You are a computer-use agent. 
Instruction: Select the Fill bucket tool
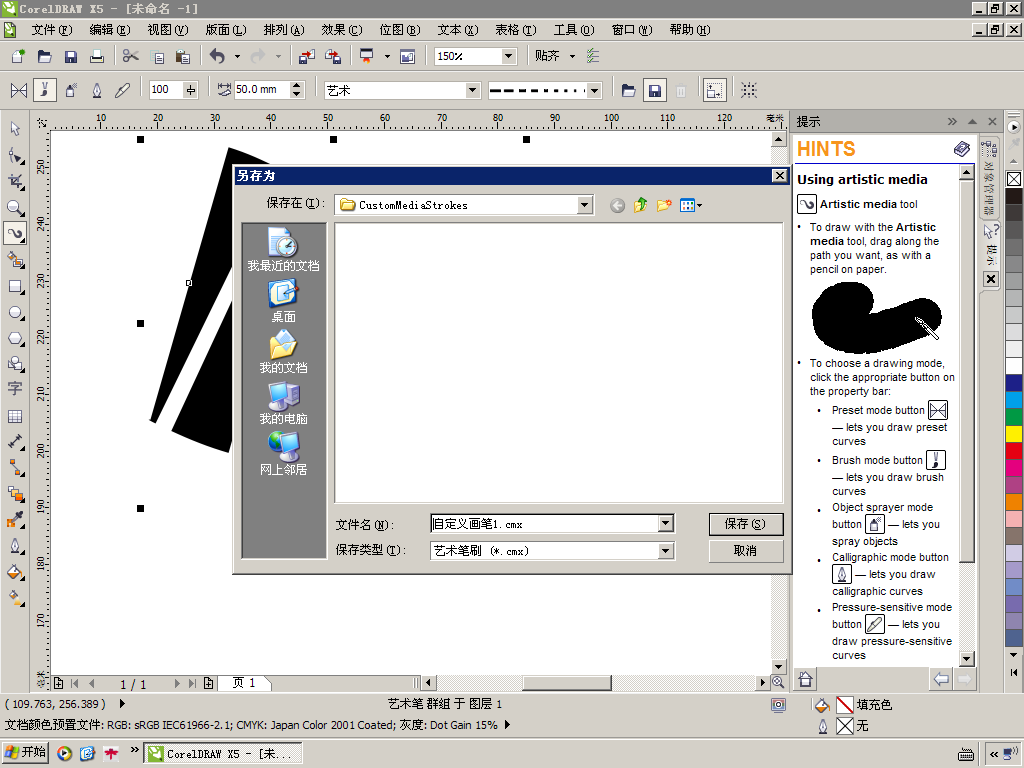15,573
